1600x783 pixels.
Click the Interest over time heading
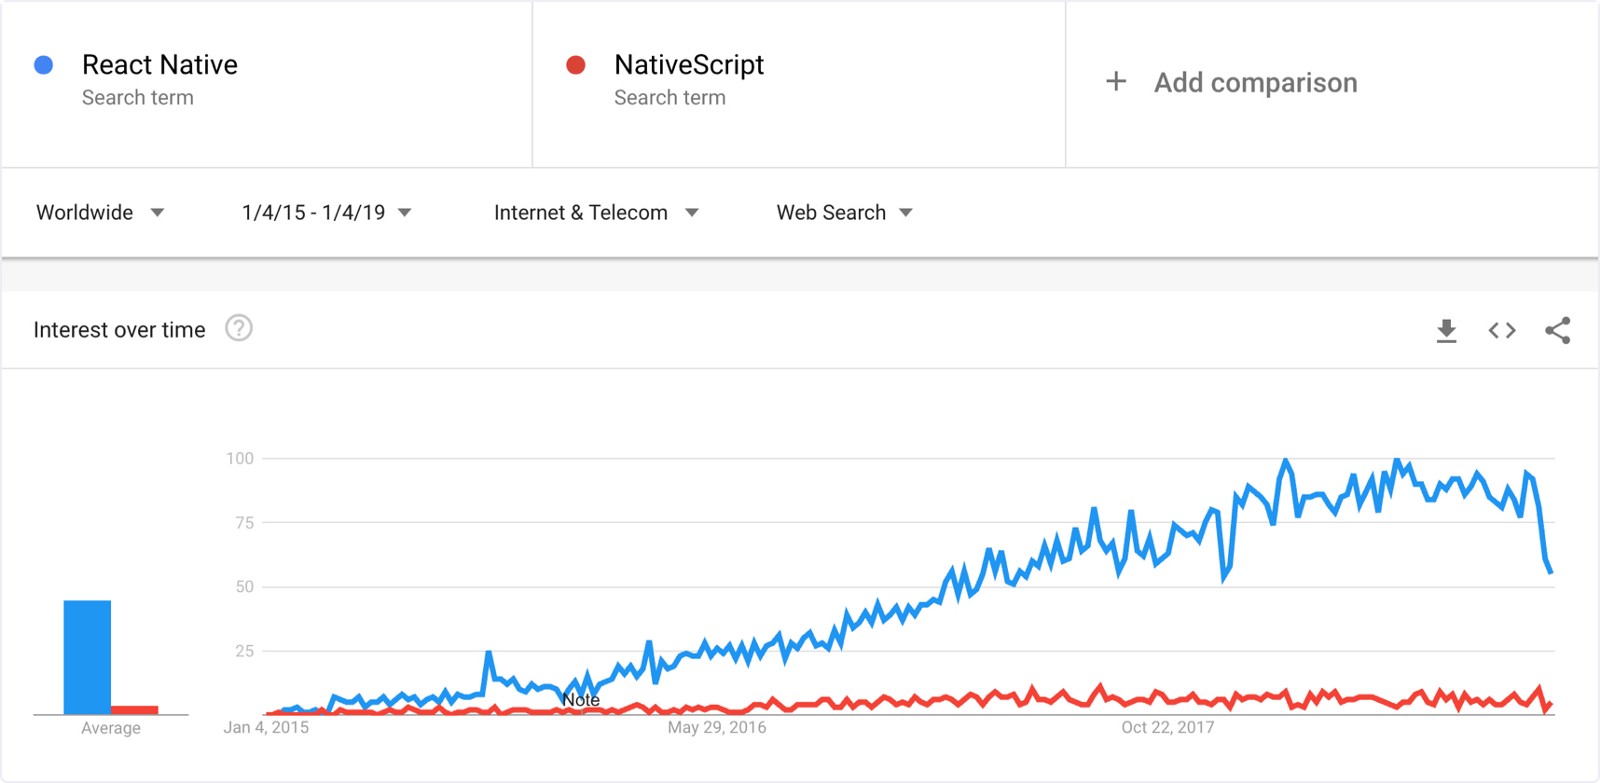click(x=119, y=330)
